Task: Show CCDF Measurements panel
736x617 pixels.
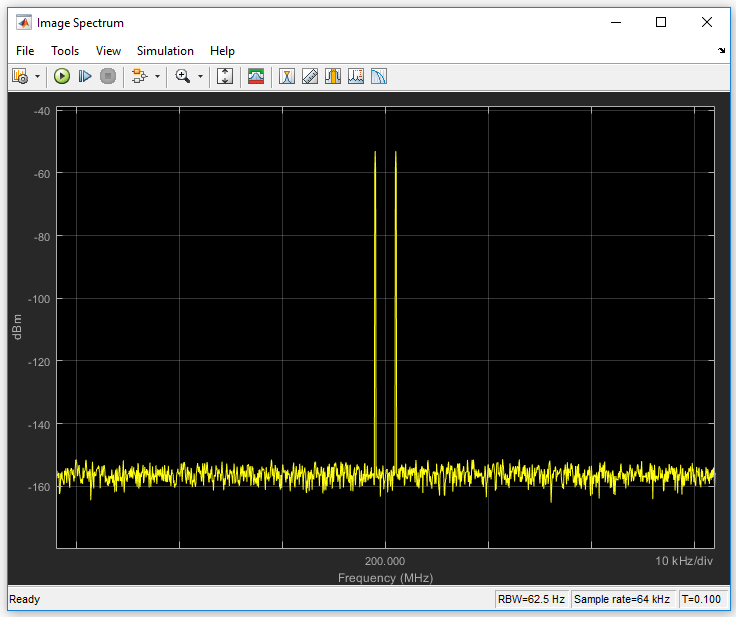Action: [379, 76]
